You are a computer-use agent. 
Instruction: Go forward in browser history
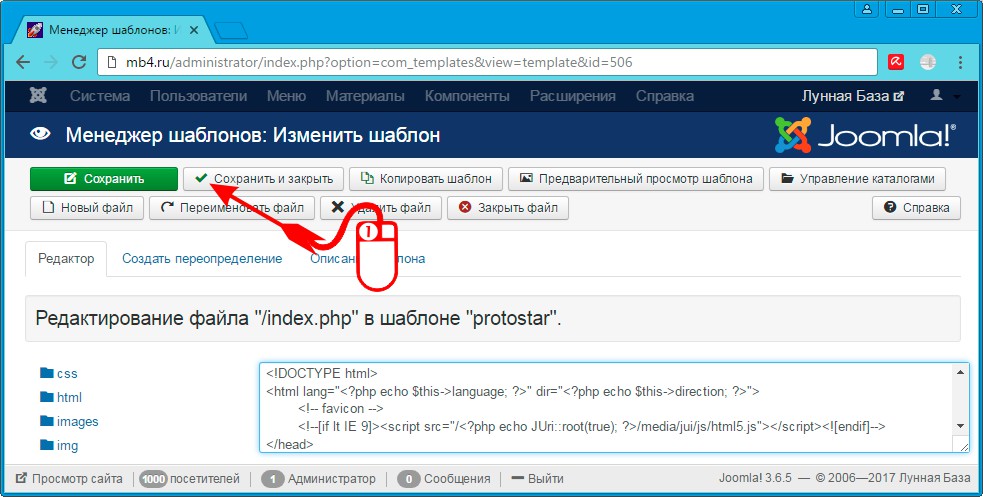coord(51,62)
